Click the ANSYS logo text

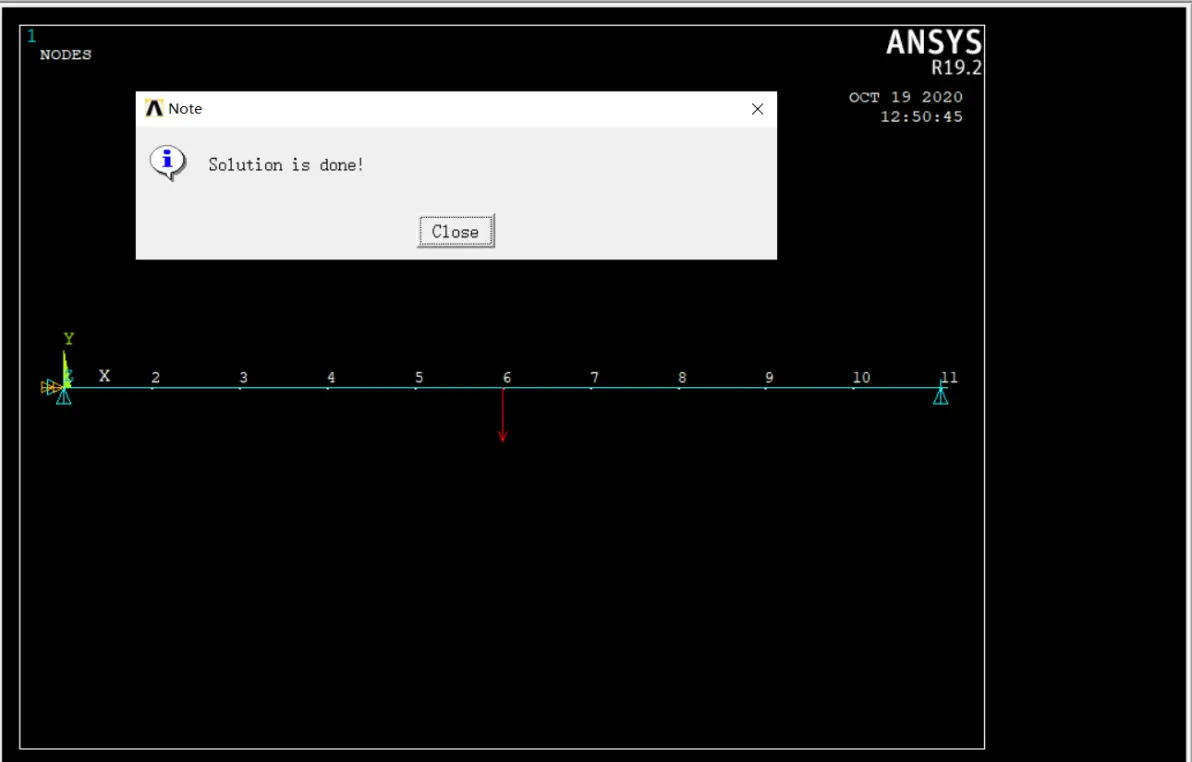coord(934,43)
